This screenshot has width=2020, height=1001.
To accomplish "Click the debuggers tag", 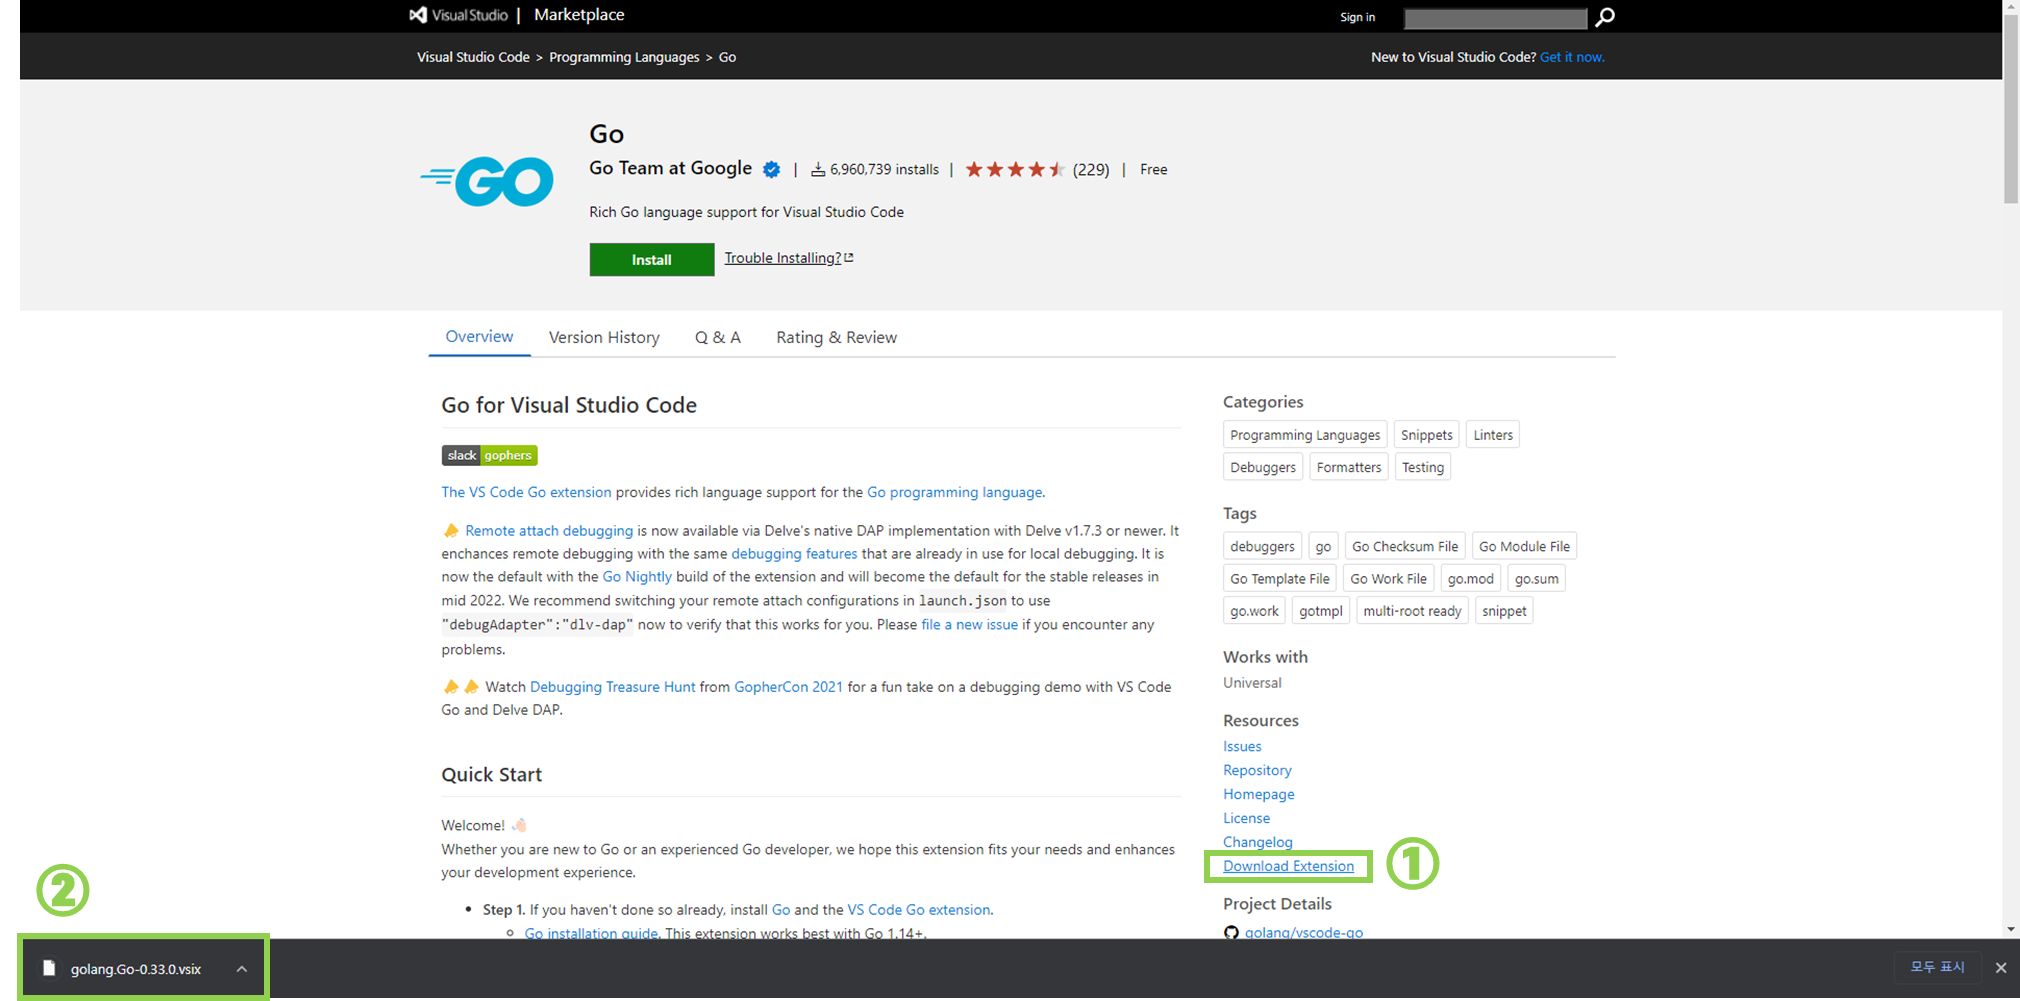I will point(1262,546).
